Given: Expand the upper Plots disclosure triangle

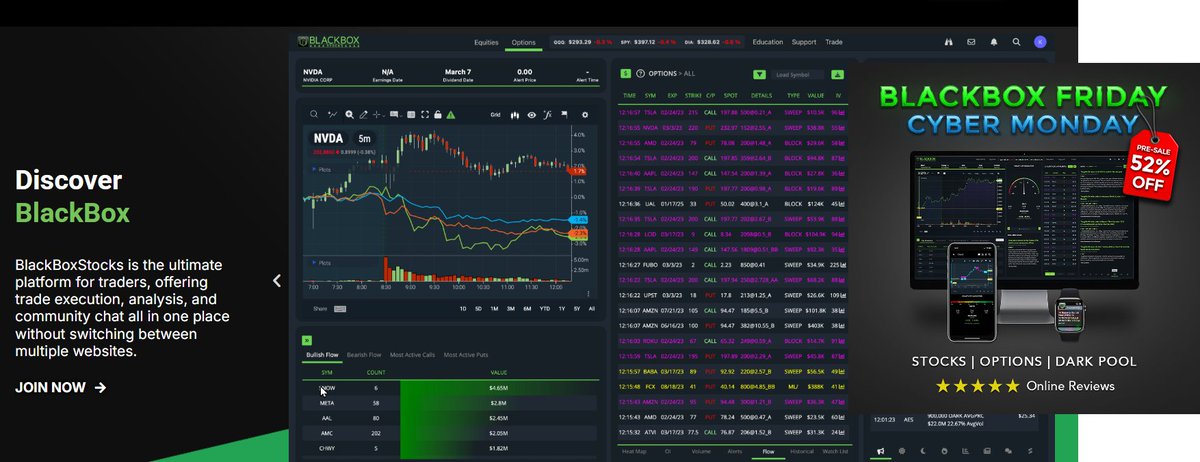Looking at the screenshot, I should (313, 170).
